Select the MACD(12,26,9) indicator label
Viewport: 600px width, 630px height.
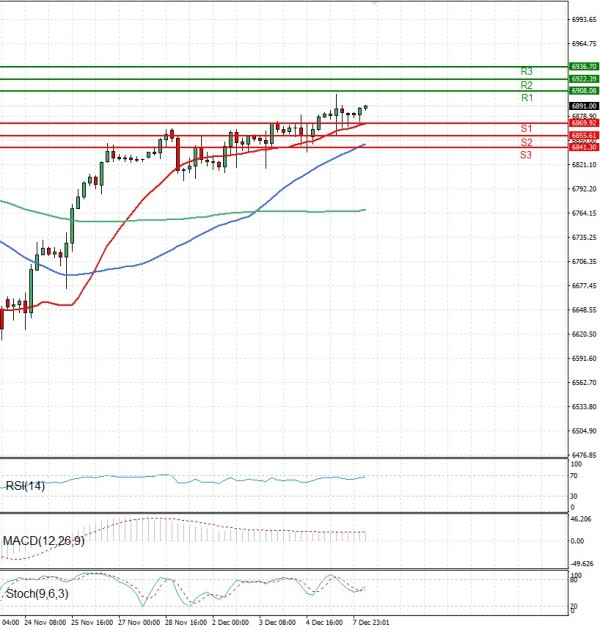click(41, 541)
